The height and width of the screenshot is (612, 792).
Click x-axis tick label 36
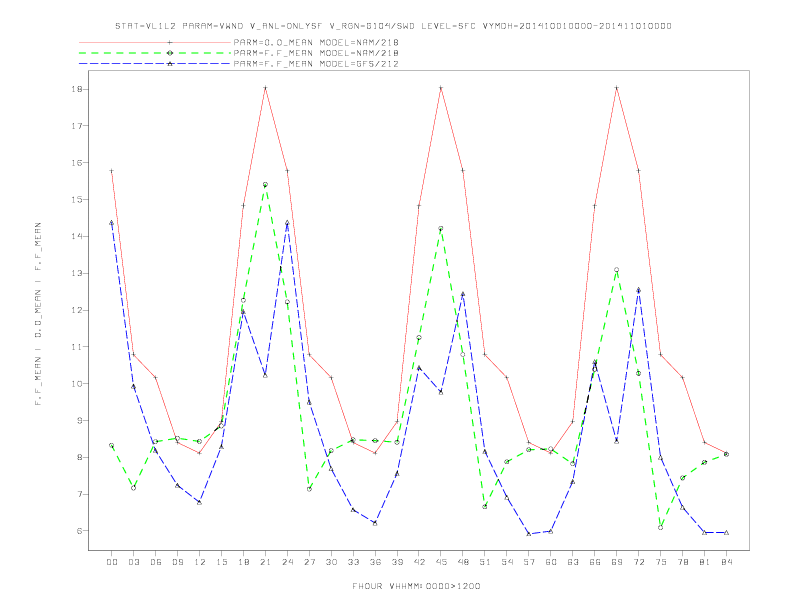pyautogui.click(x=375, y=562)
